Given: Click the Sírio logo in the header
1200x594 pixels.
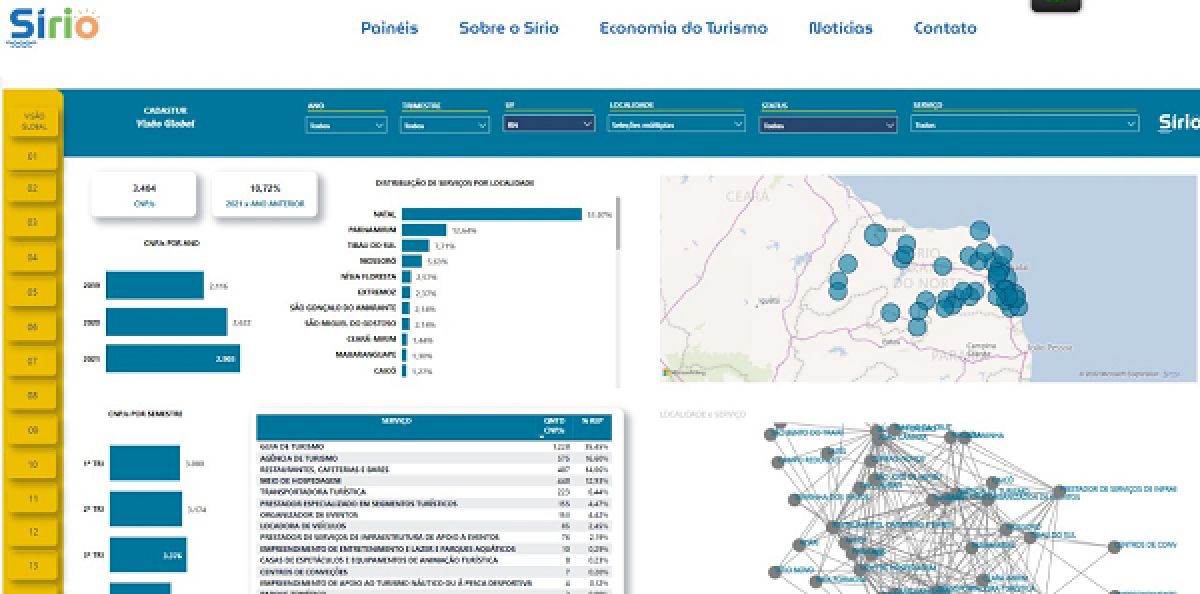Looking at the screenshot, I should 54,23.
